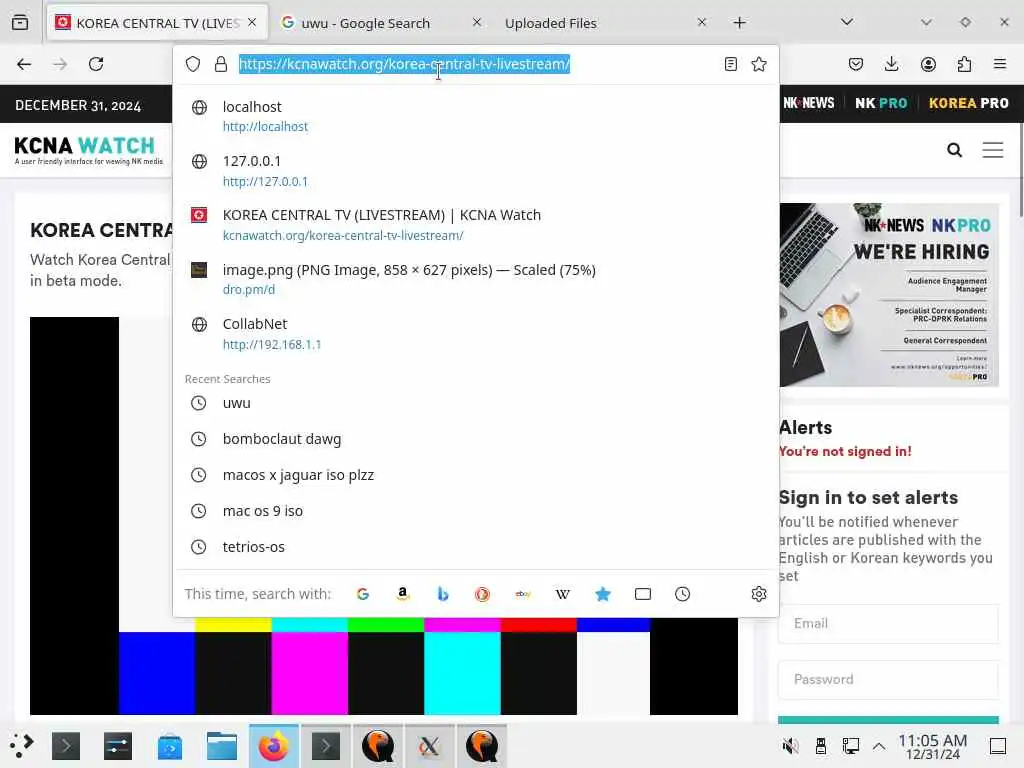Open the System Settings taskbar icon
The image size is (1024, 768).
(118, 746)
